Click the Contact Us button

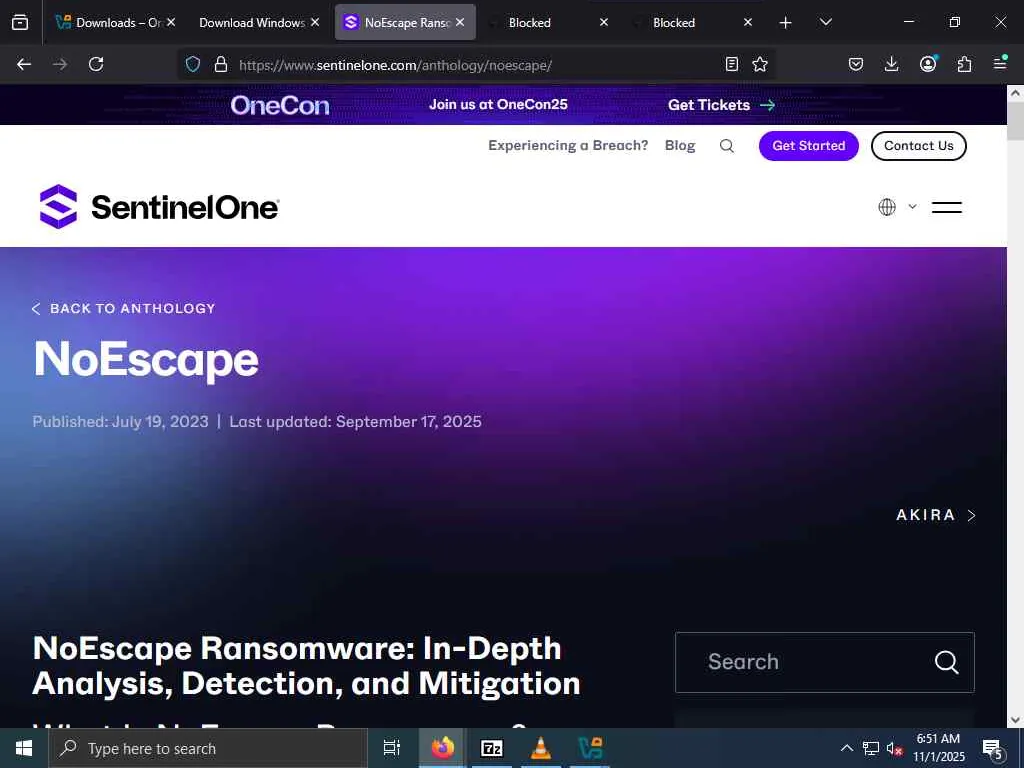(918, 146)
